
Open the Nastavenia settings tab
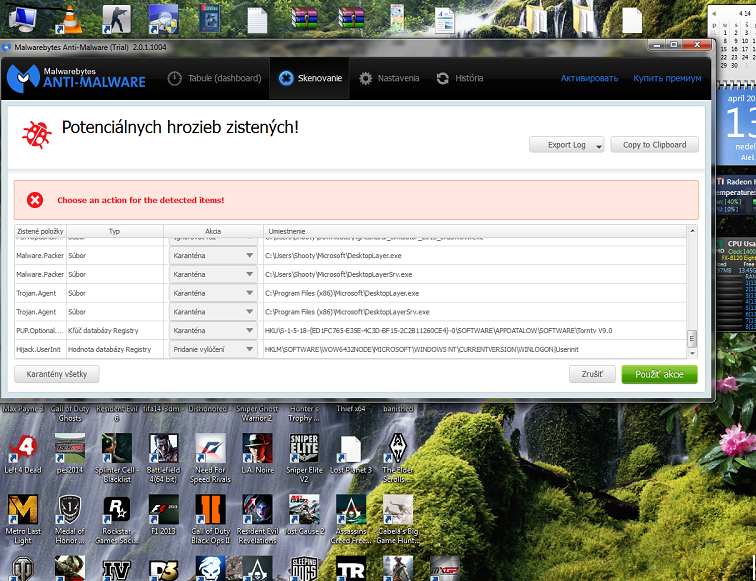click(x=389, y=78)
